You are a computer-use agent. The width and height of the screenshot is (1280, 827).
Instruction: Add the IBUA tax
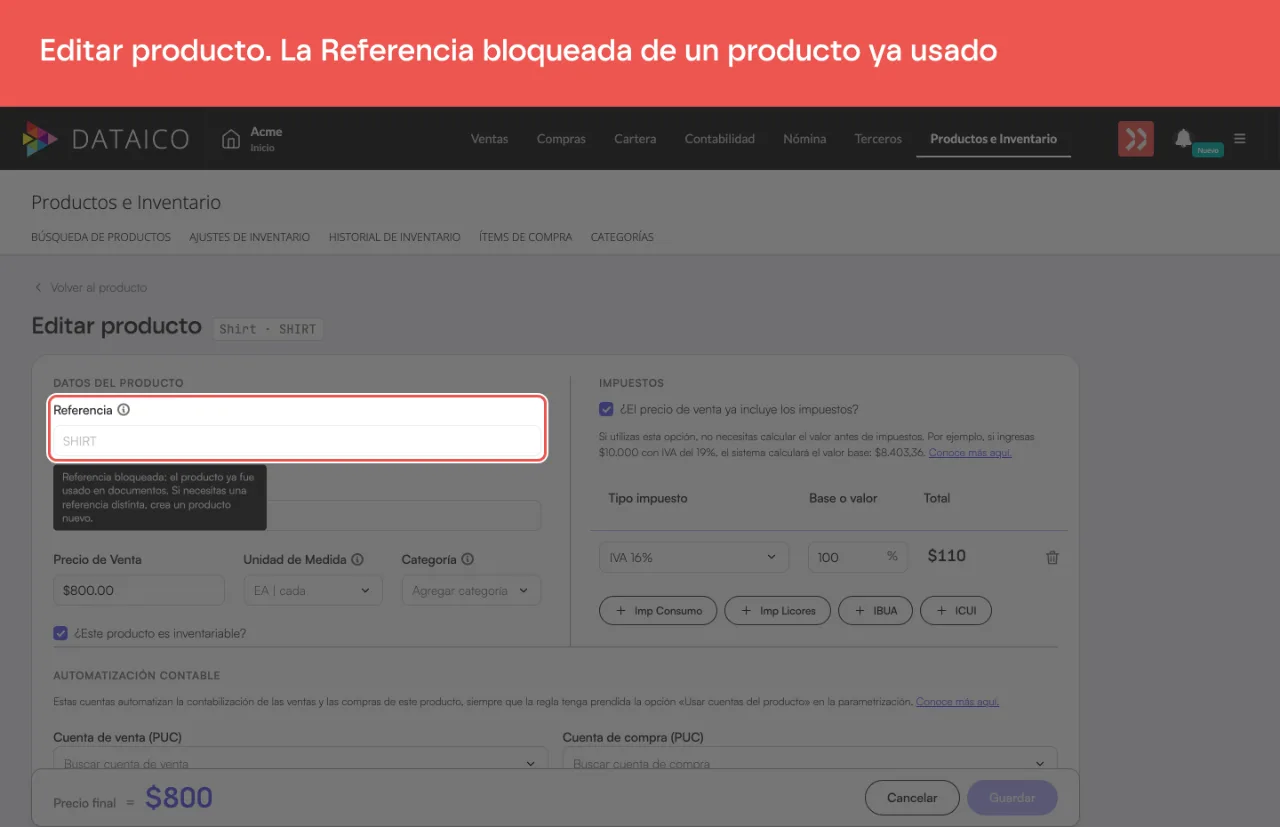click(x=875, y=611)
